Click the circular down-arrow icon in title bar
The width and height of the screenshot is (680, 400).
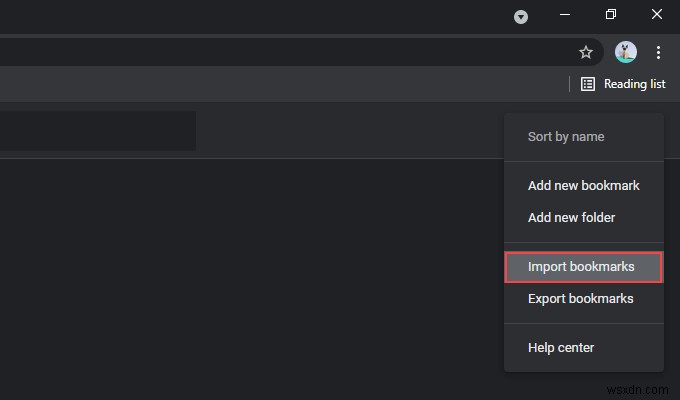(521, 17)
